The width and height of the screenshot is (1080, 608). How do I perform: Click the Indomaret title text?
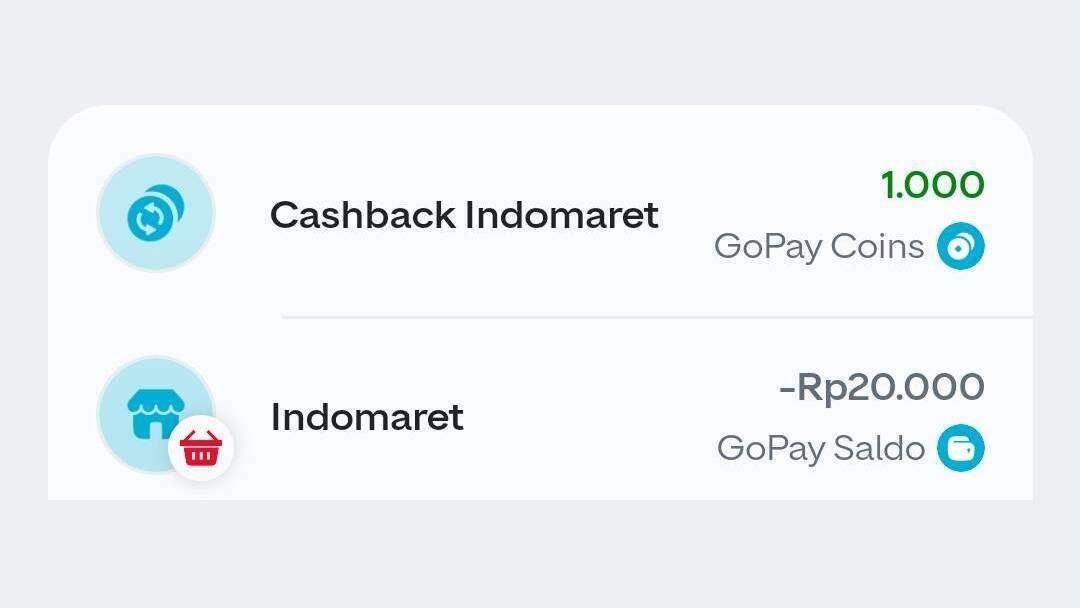366,417
